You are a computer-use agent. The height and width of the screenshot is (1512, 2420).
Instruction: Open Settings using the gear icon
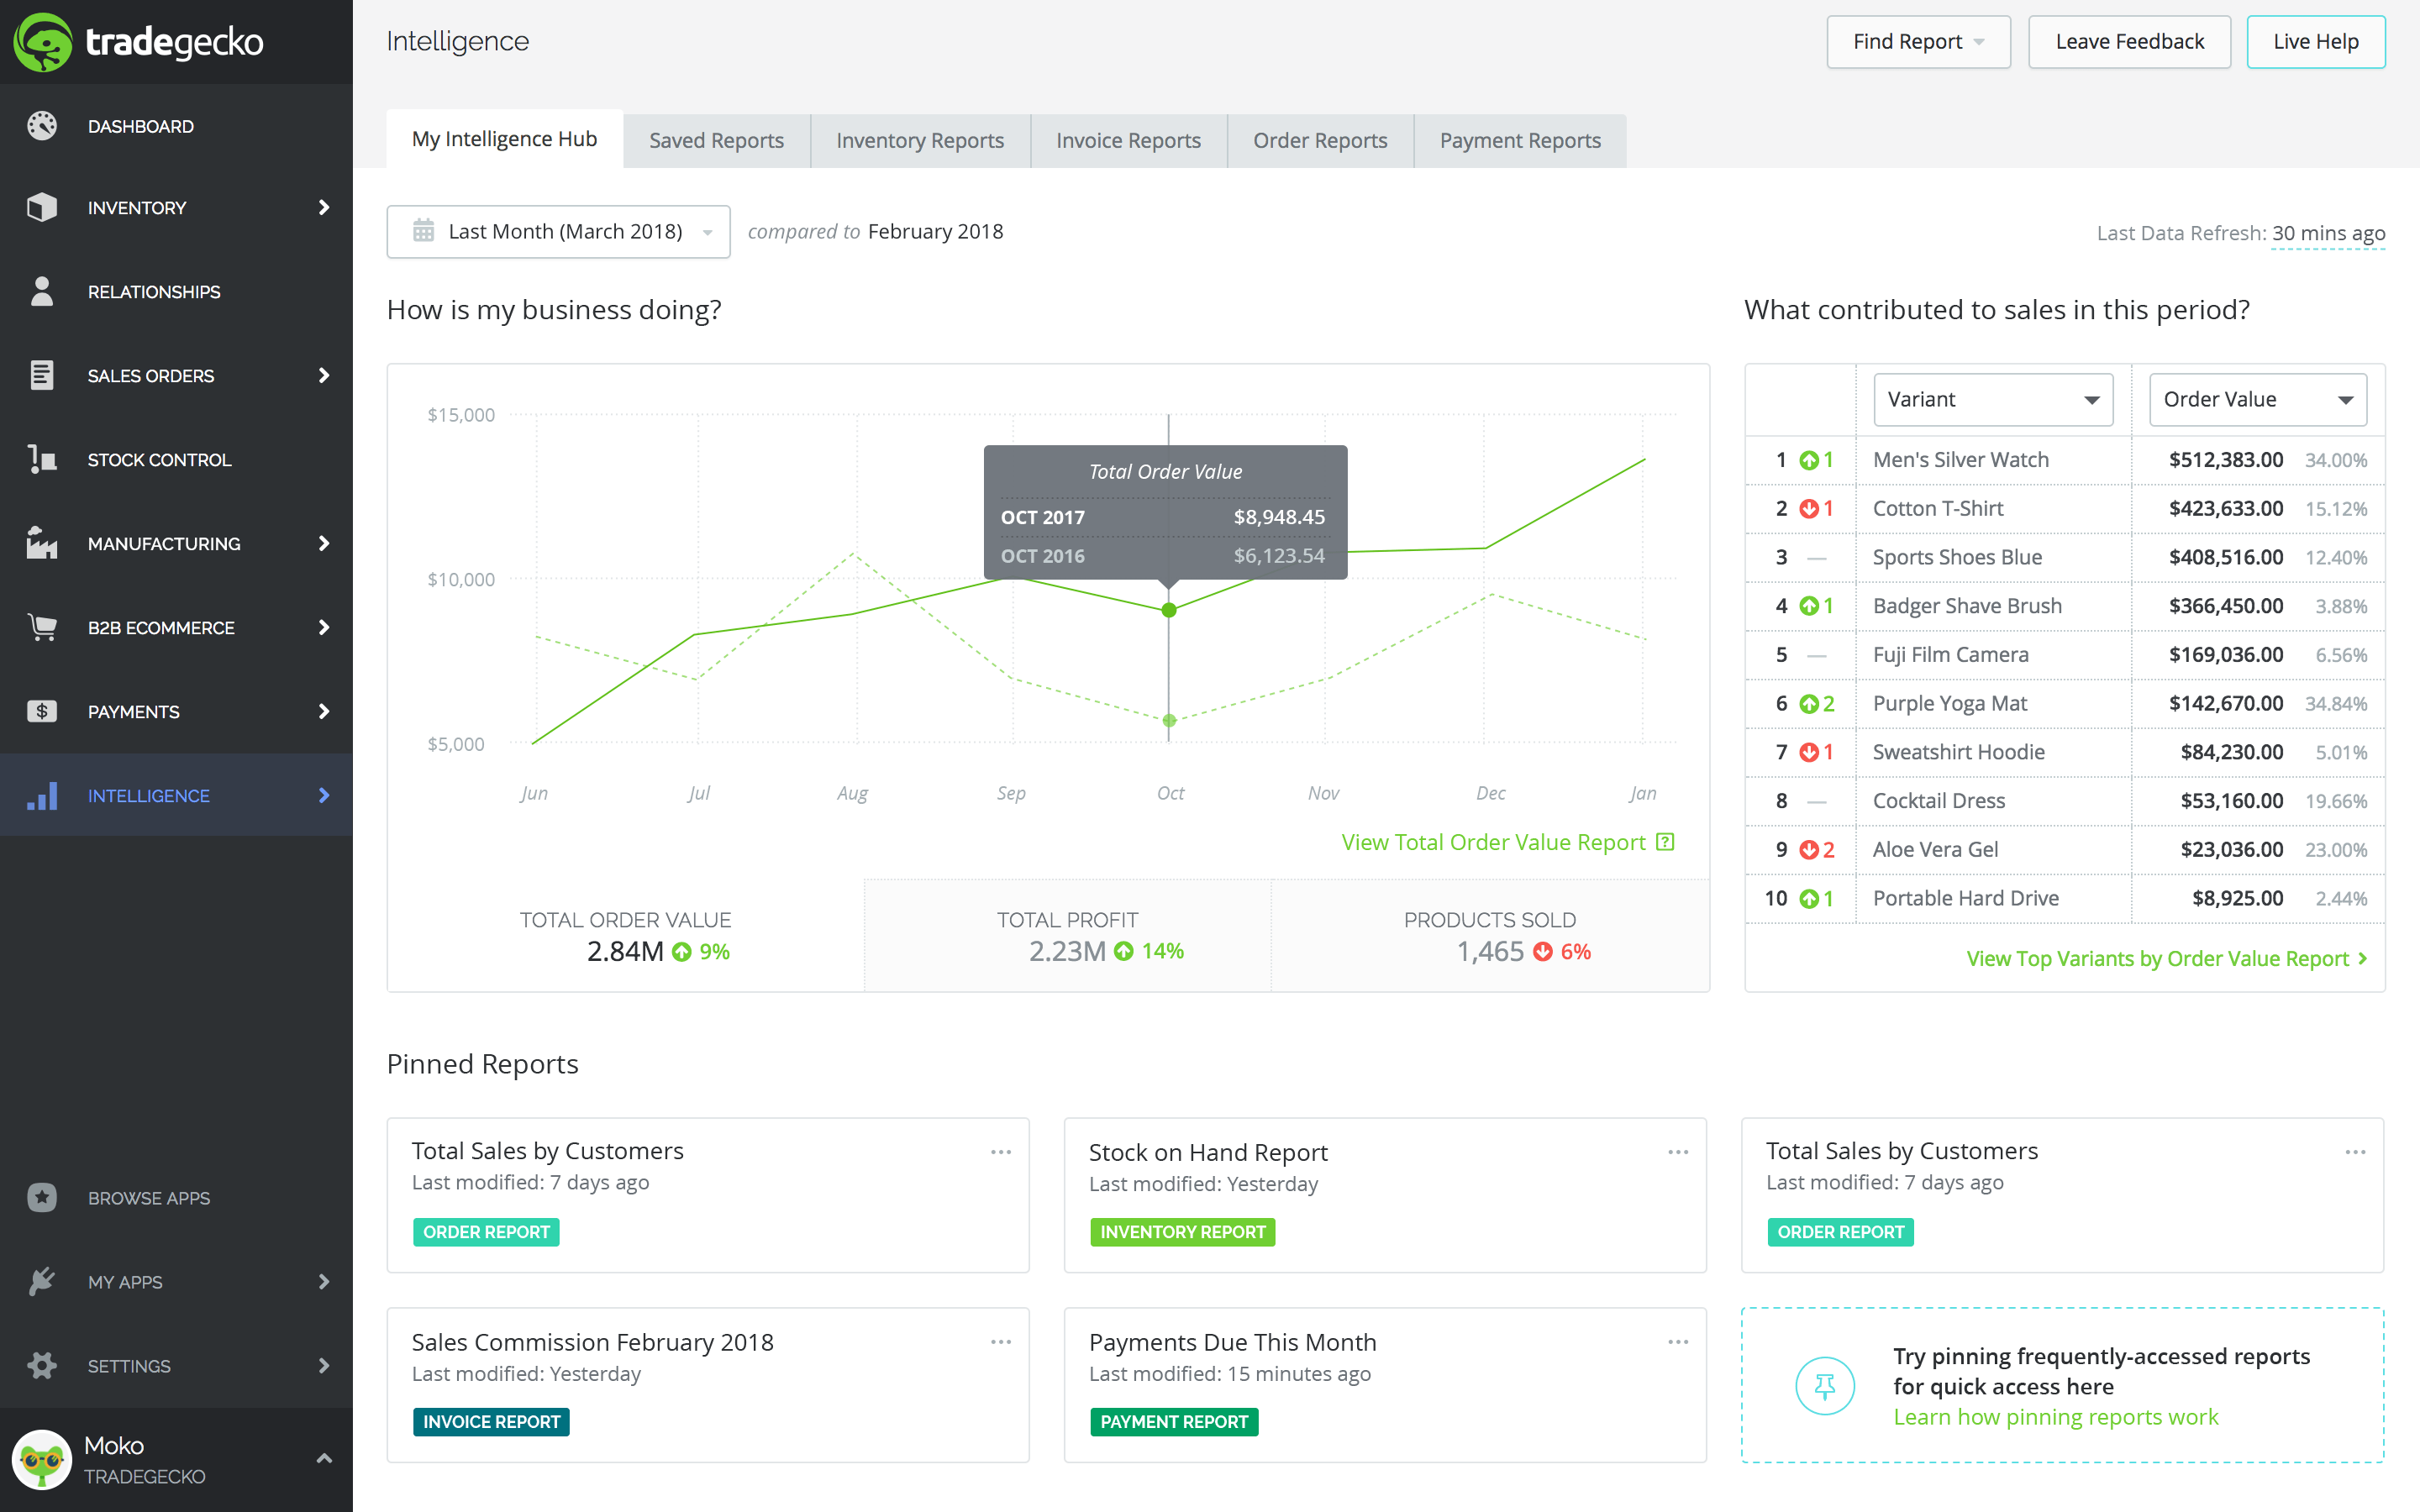[41, 1365]
